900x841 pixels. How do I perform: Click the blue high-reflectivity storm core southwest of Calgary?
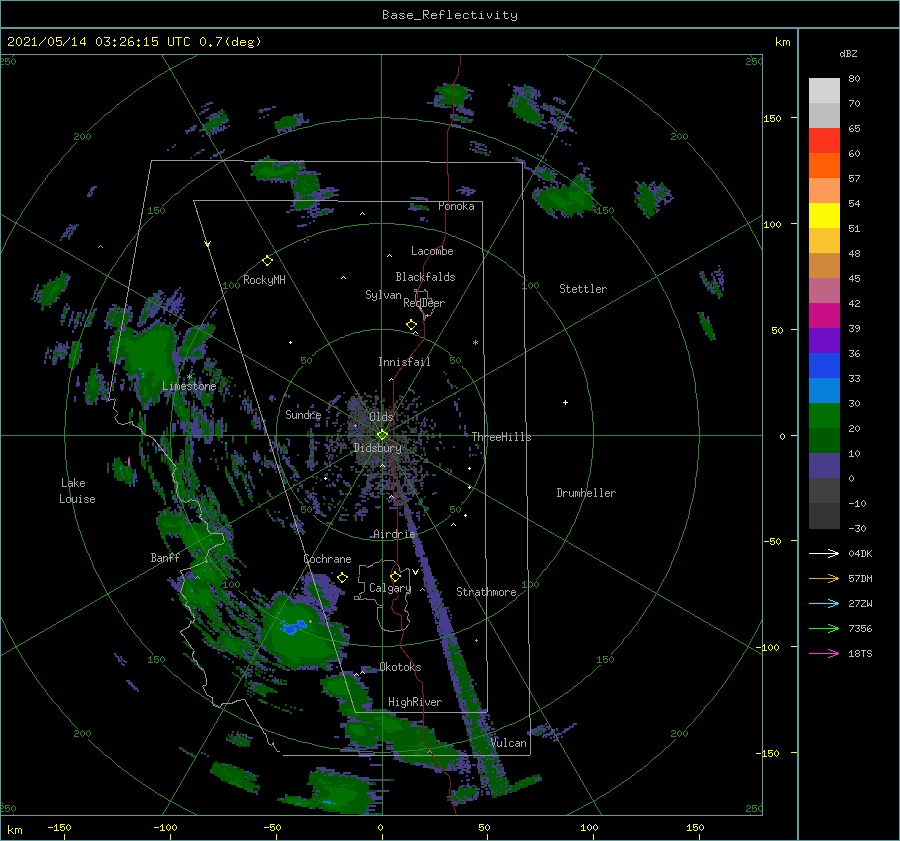[x=294, y=627]
